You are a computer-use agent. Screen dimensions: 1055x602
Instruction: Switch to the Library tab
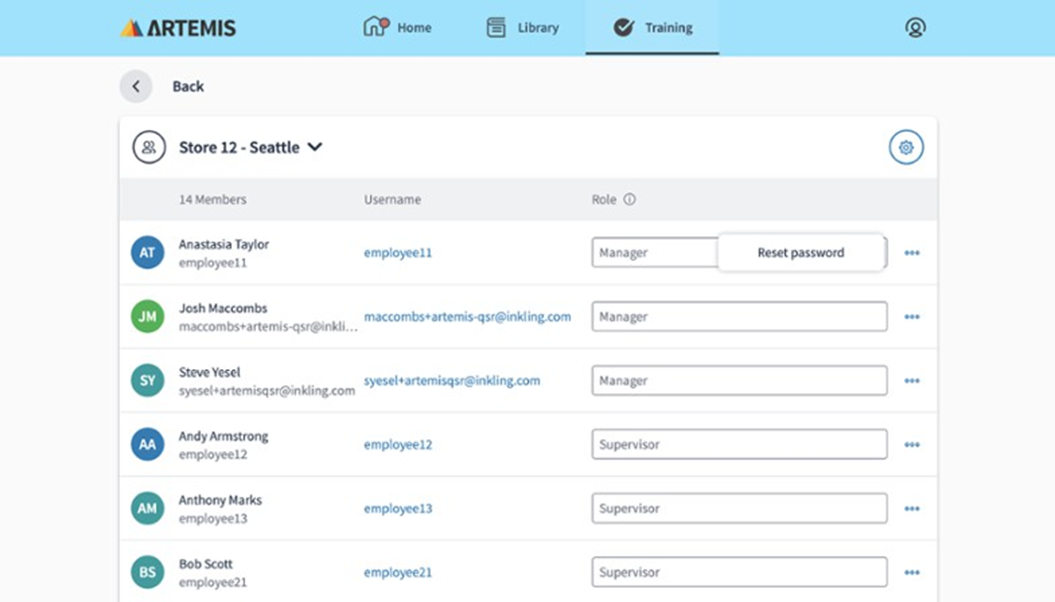pos(522,28)
